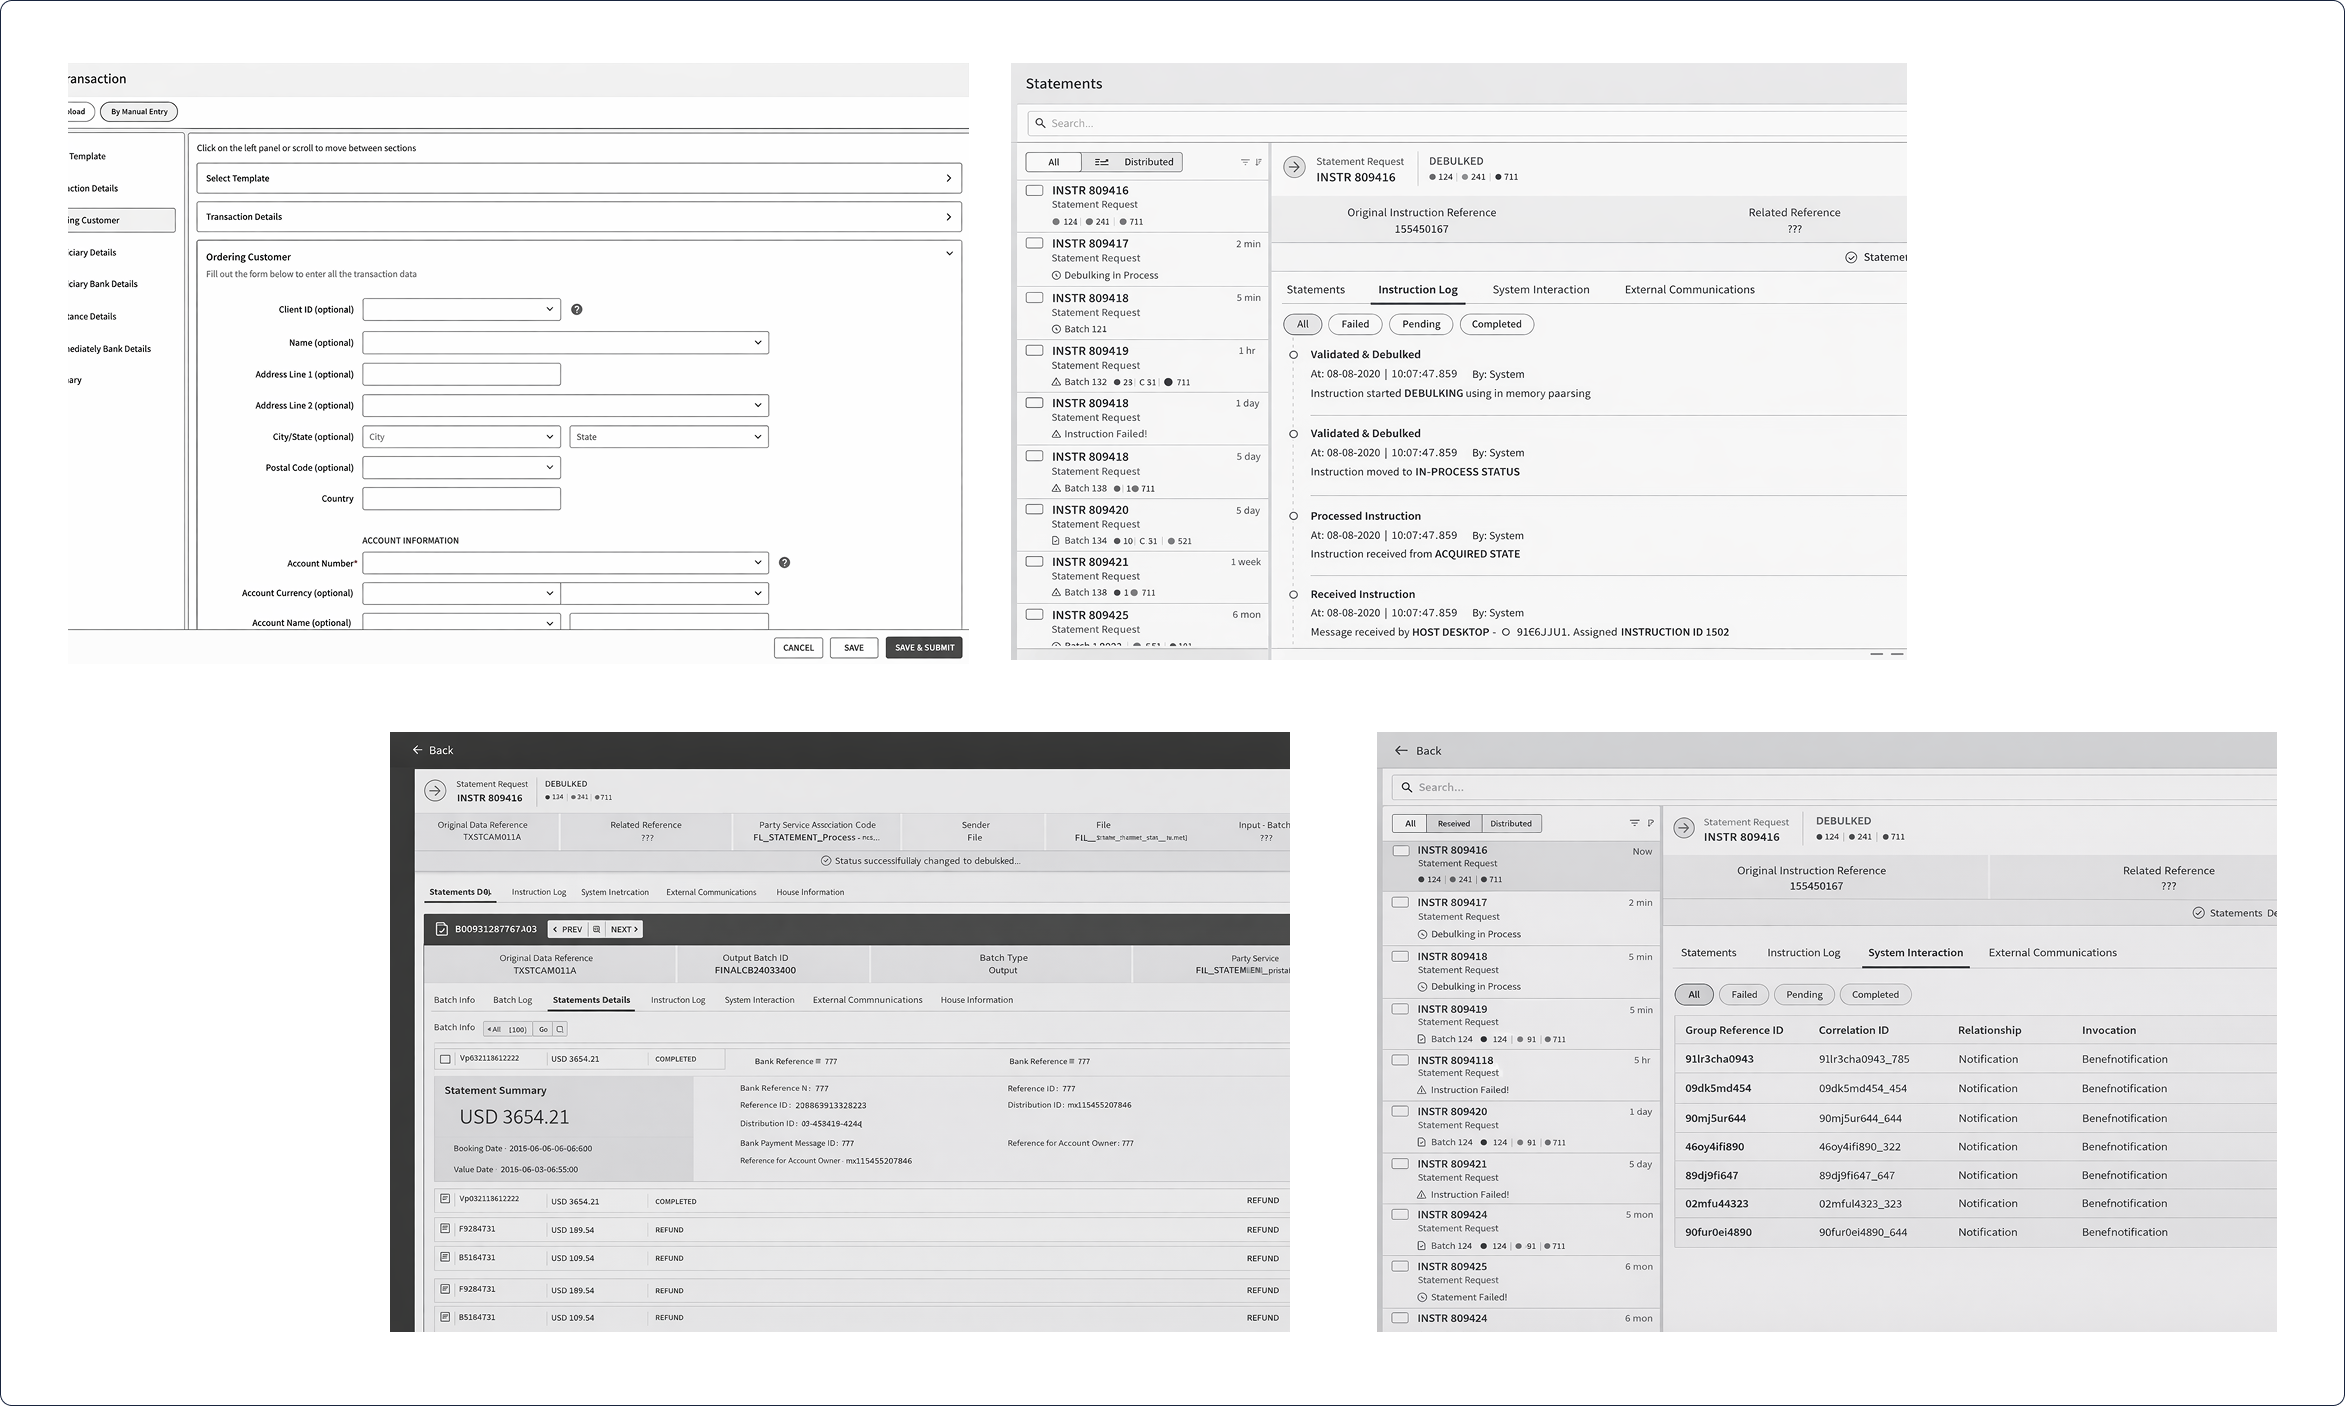The image size is (2345, 1406).
Task: Click the document icon beside B00931287767A03
Action: click(442, 929)
